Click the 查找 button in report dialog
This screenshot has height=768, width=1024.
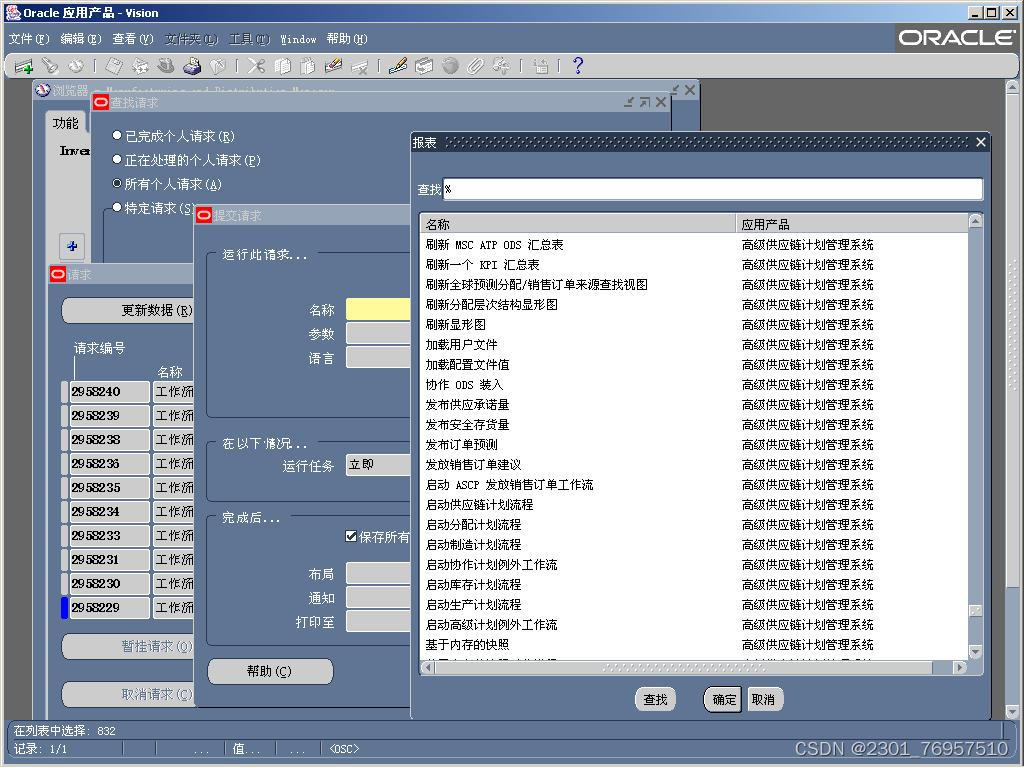[x=655, y=699]
